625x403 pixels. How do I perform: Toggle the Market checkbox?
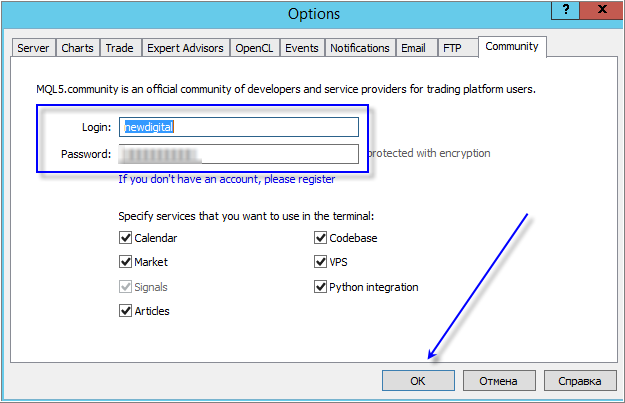click(125, 262)
